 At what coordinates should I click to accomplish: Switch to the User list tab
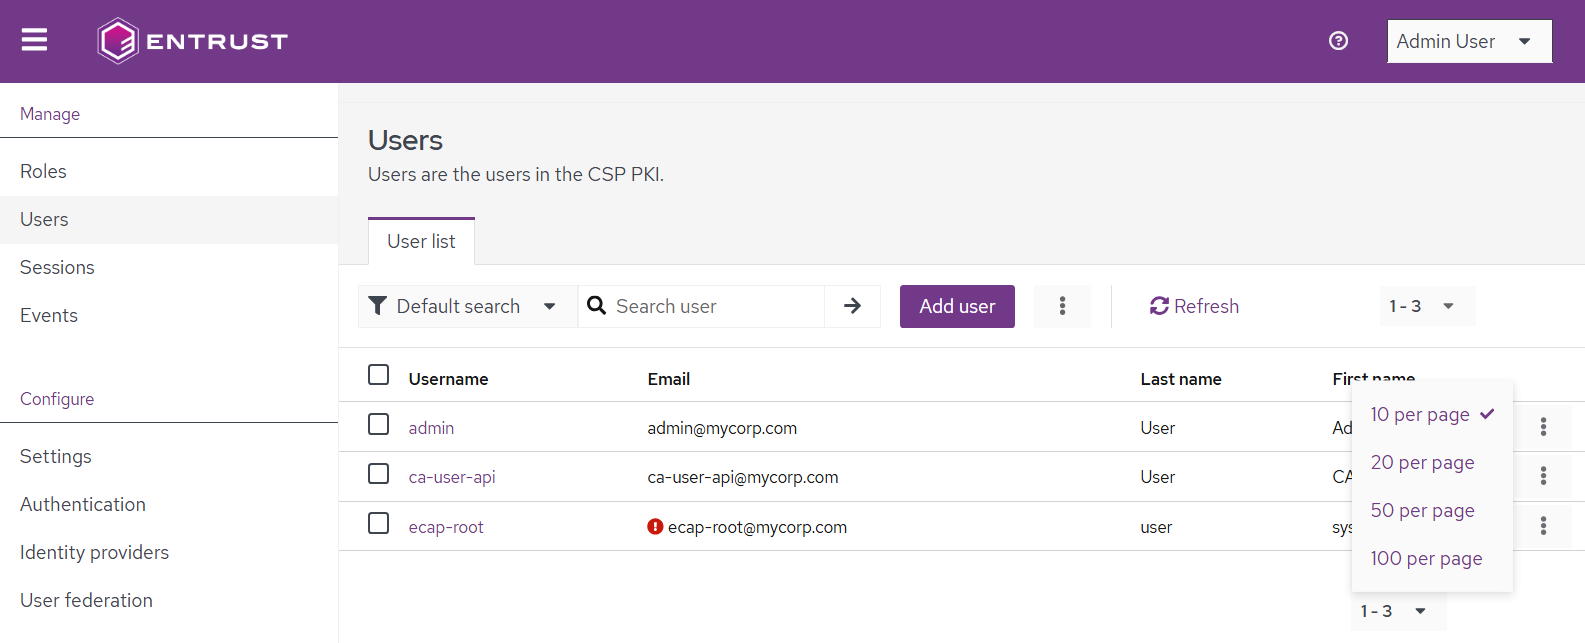coord(421,242)
